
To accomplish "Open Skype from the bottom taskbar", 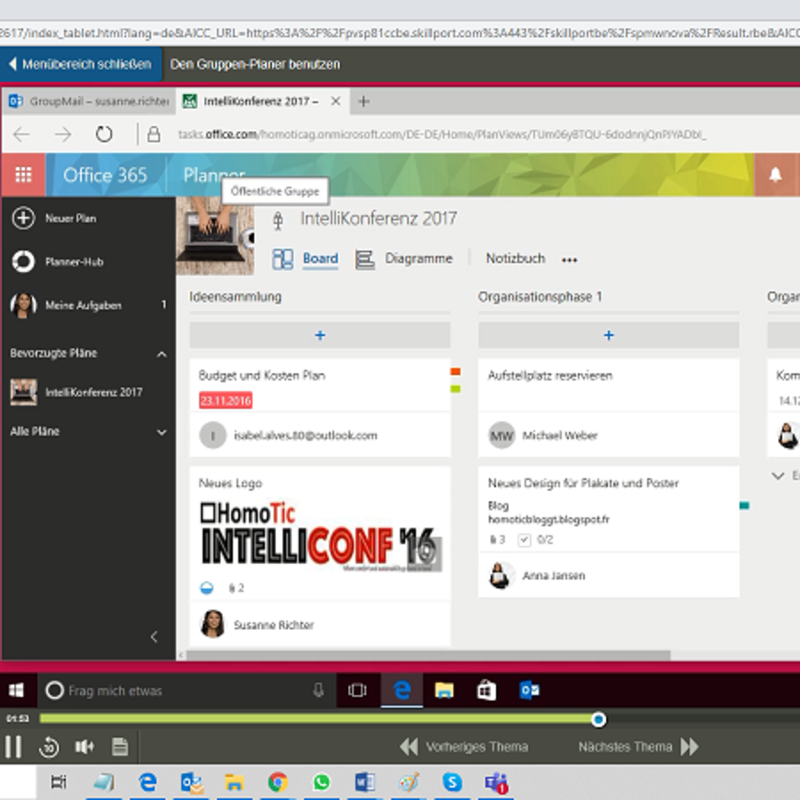I will tap(452, 782).
